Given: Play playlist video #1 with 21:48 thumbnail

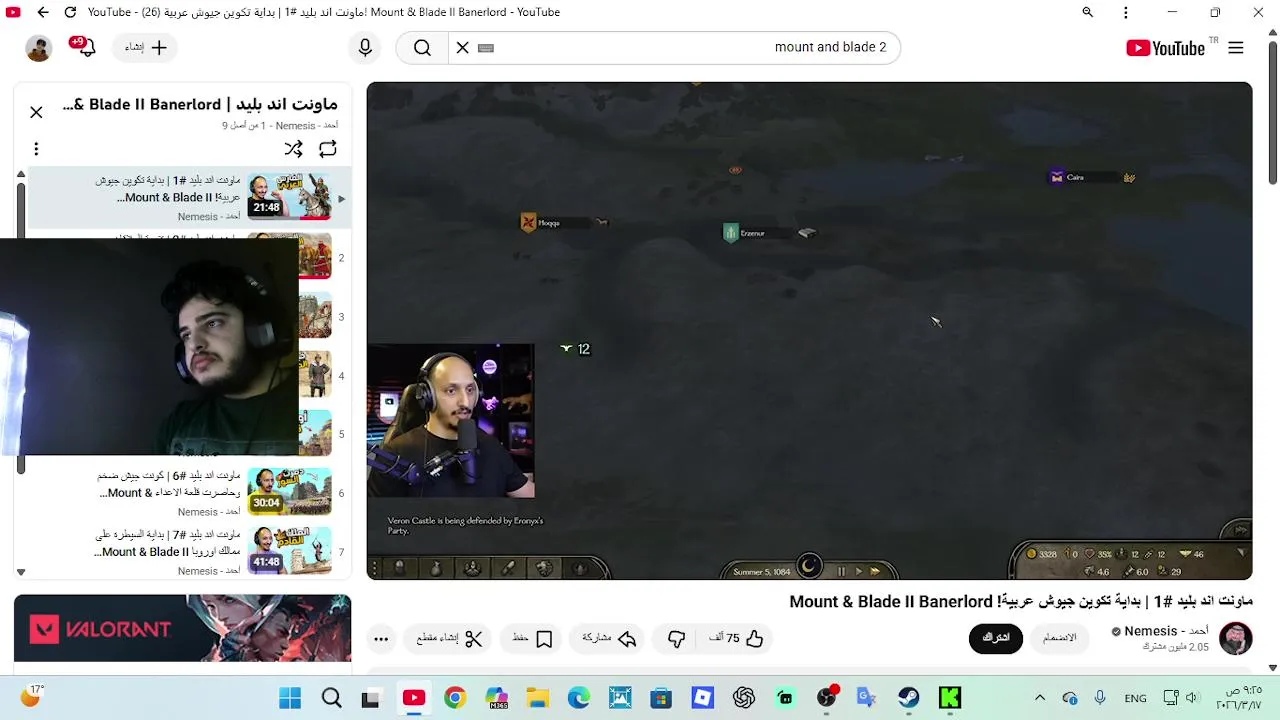Looking at the screenshot, I should tap(289, 197).
